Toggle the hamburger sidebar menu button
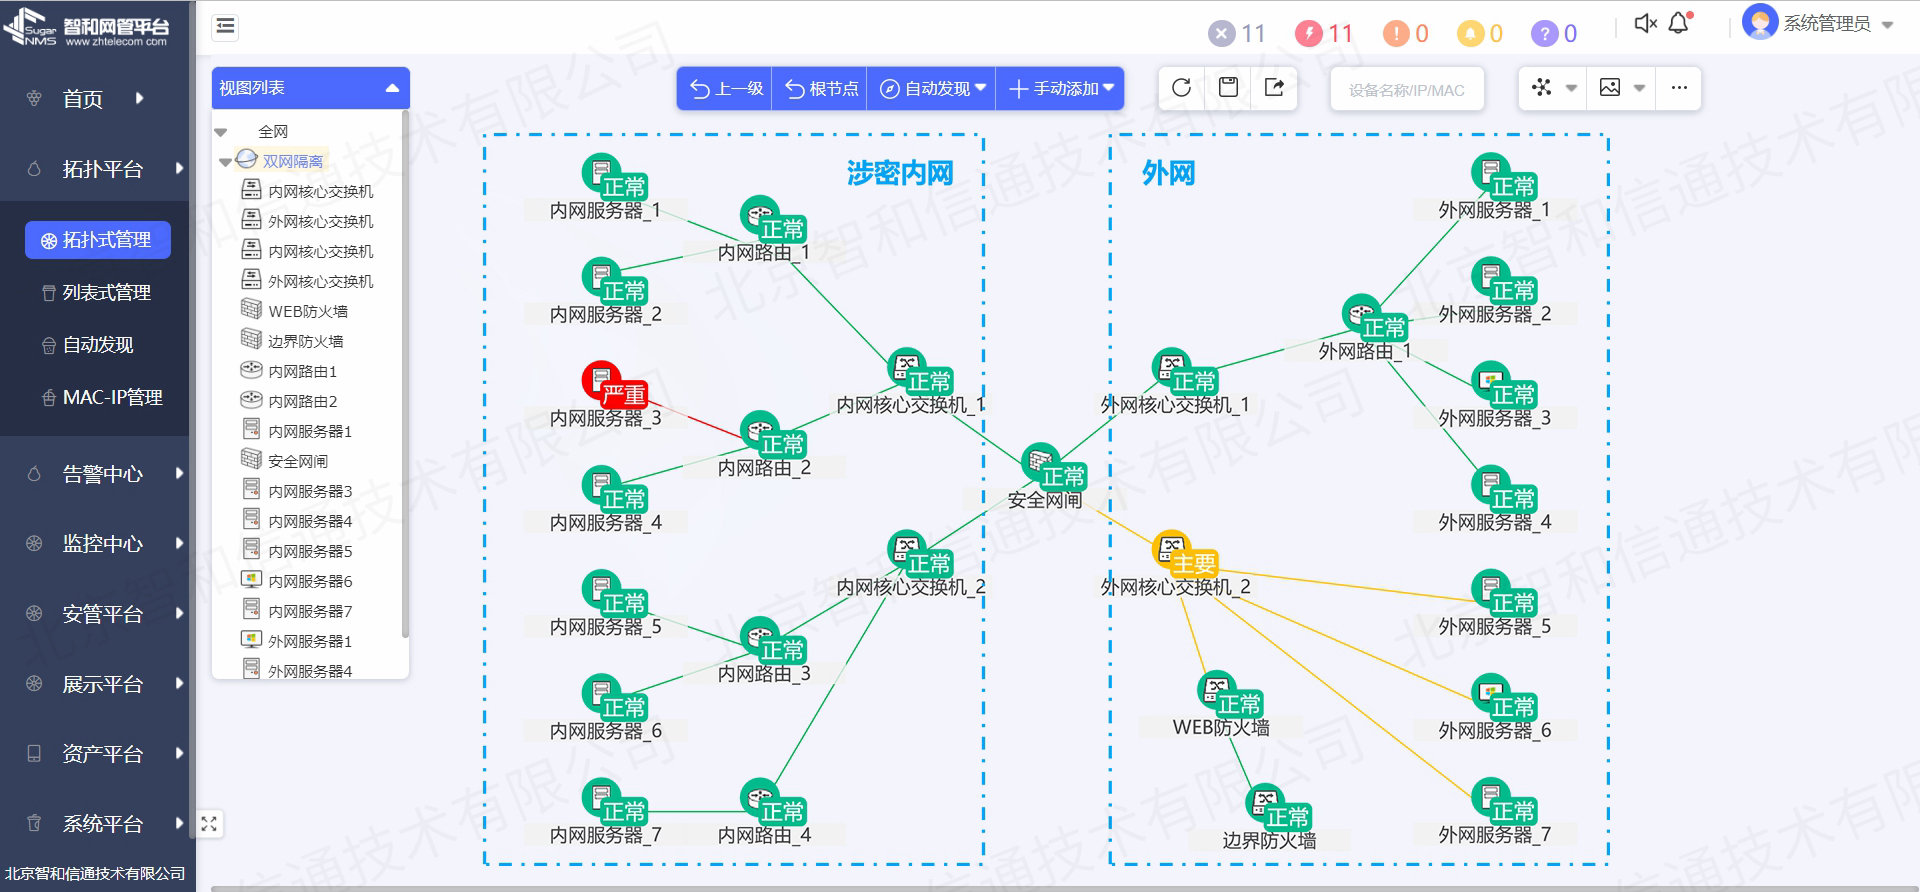This screenshot has width=1920, height=892. 225,26
